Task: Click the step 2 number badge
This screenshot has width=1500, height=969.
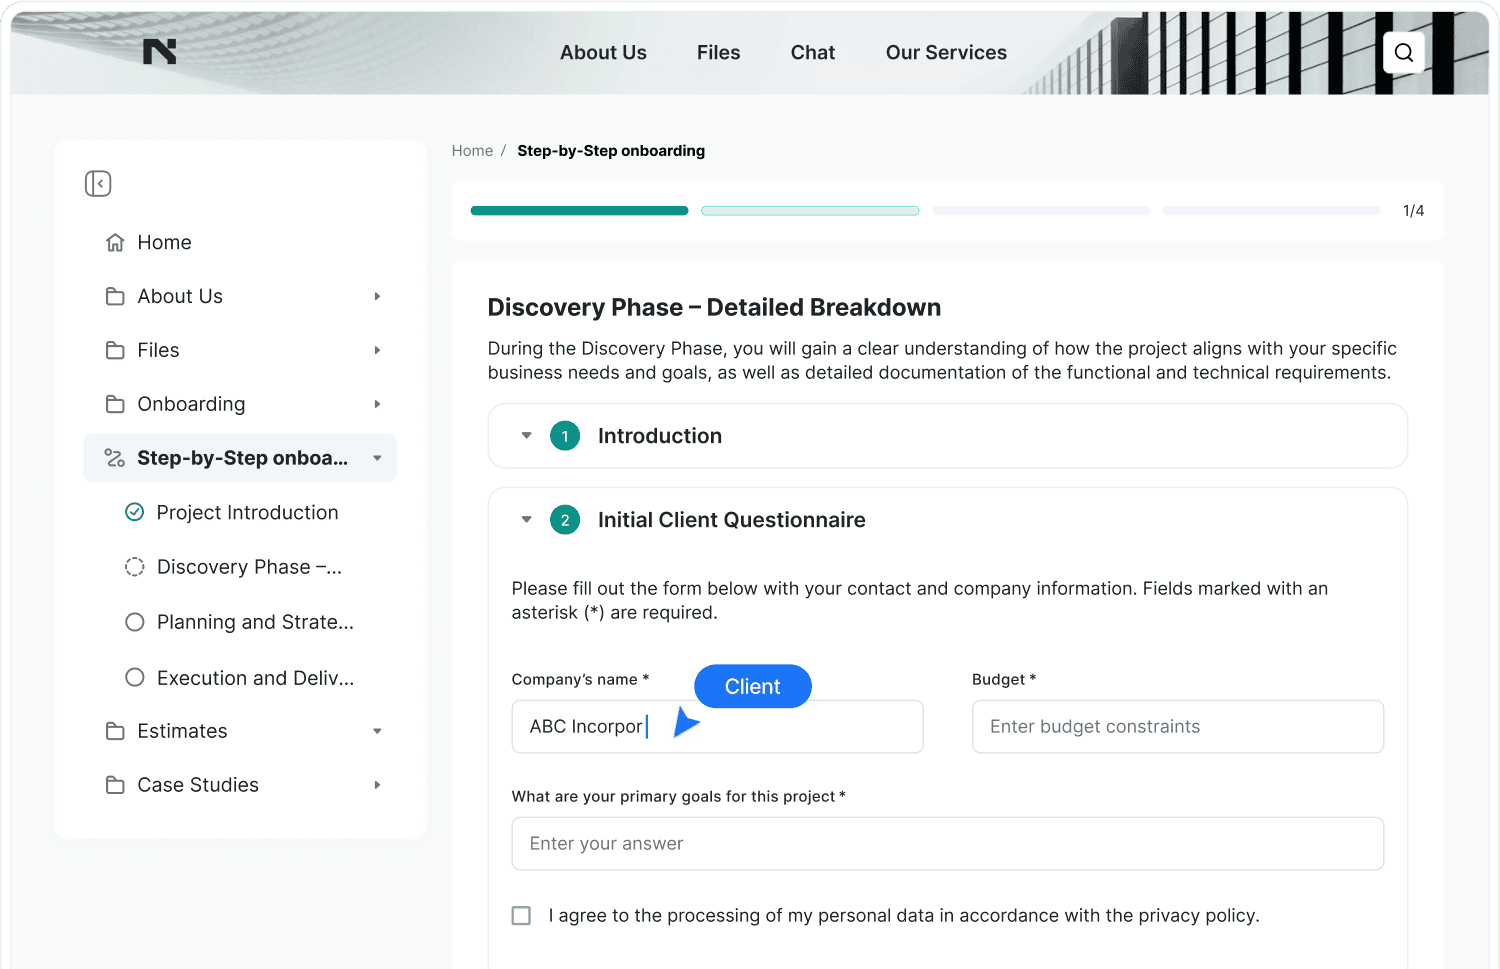Action: click(565, 520)
